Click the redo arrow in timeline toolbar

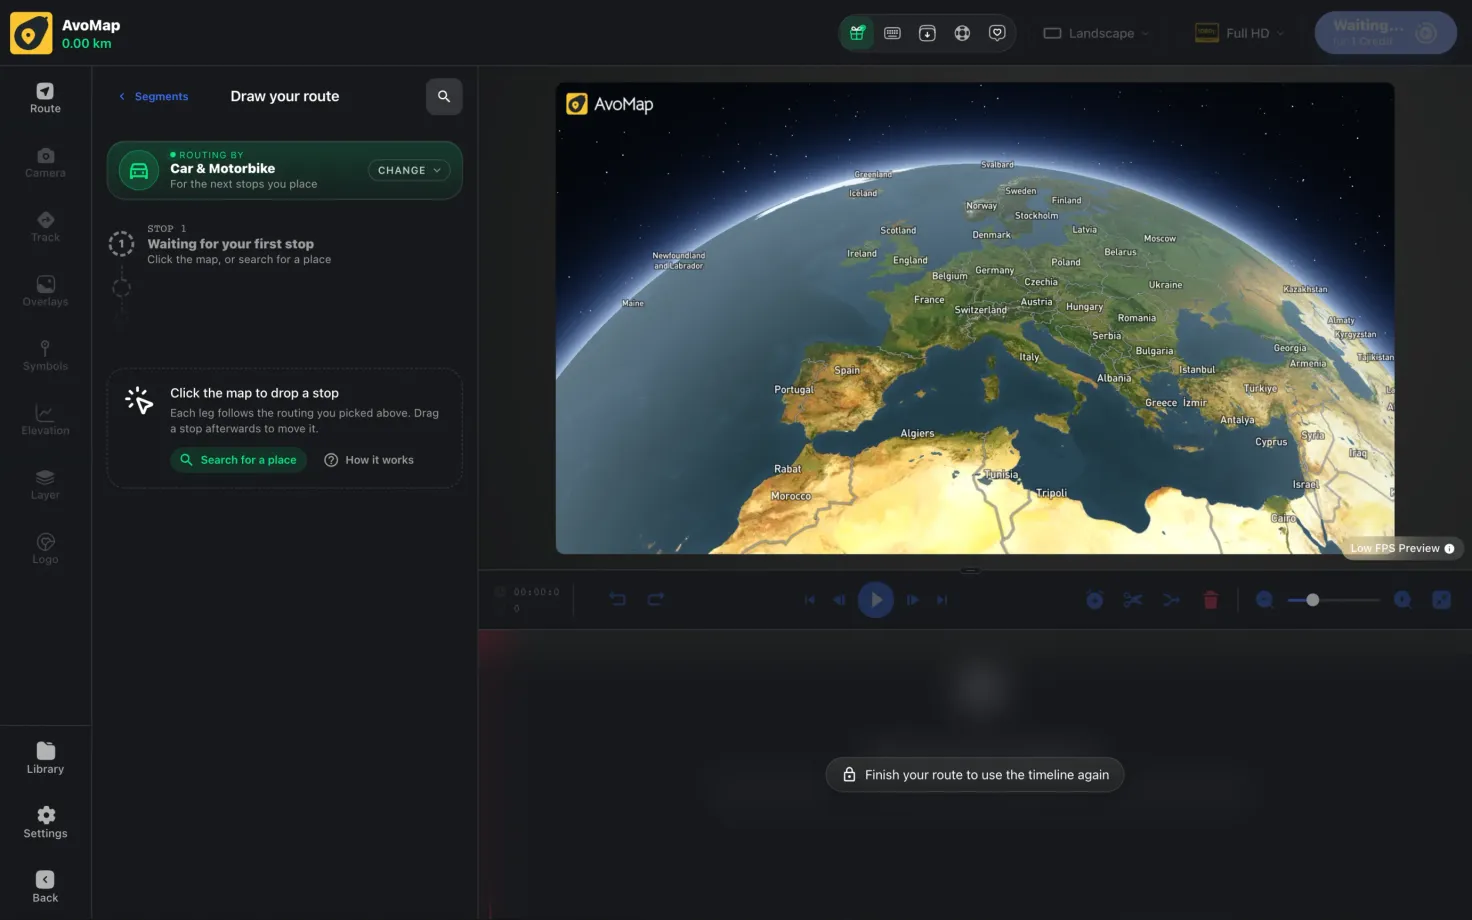(656, 599)
